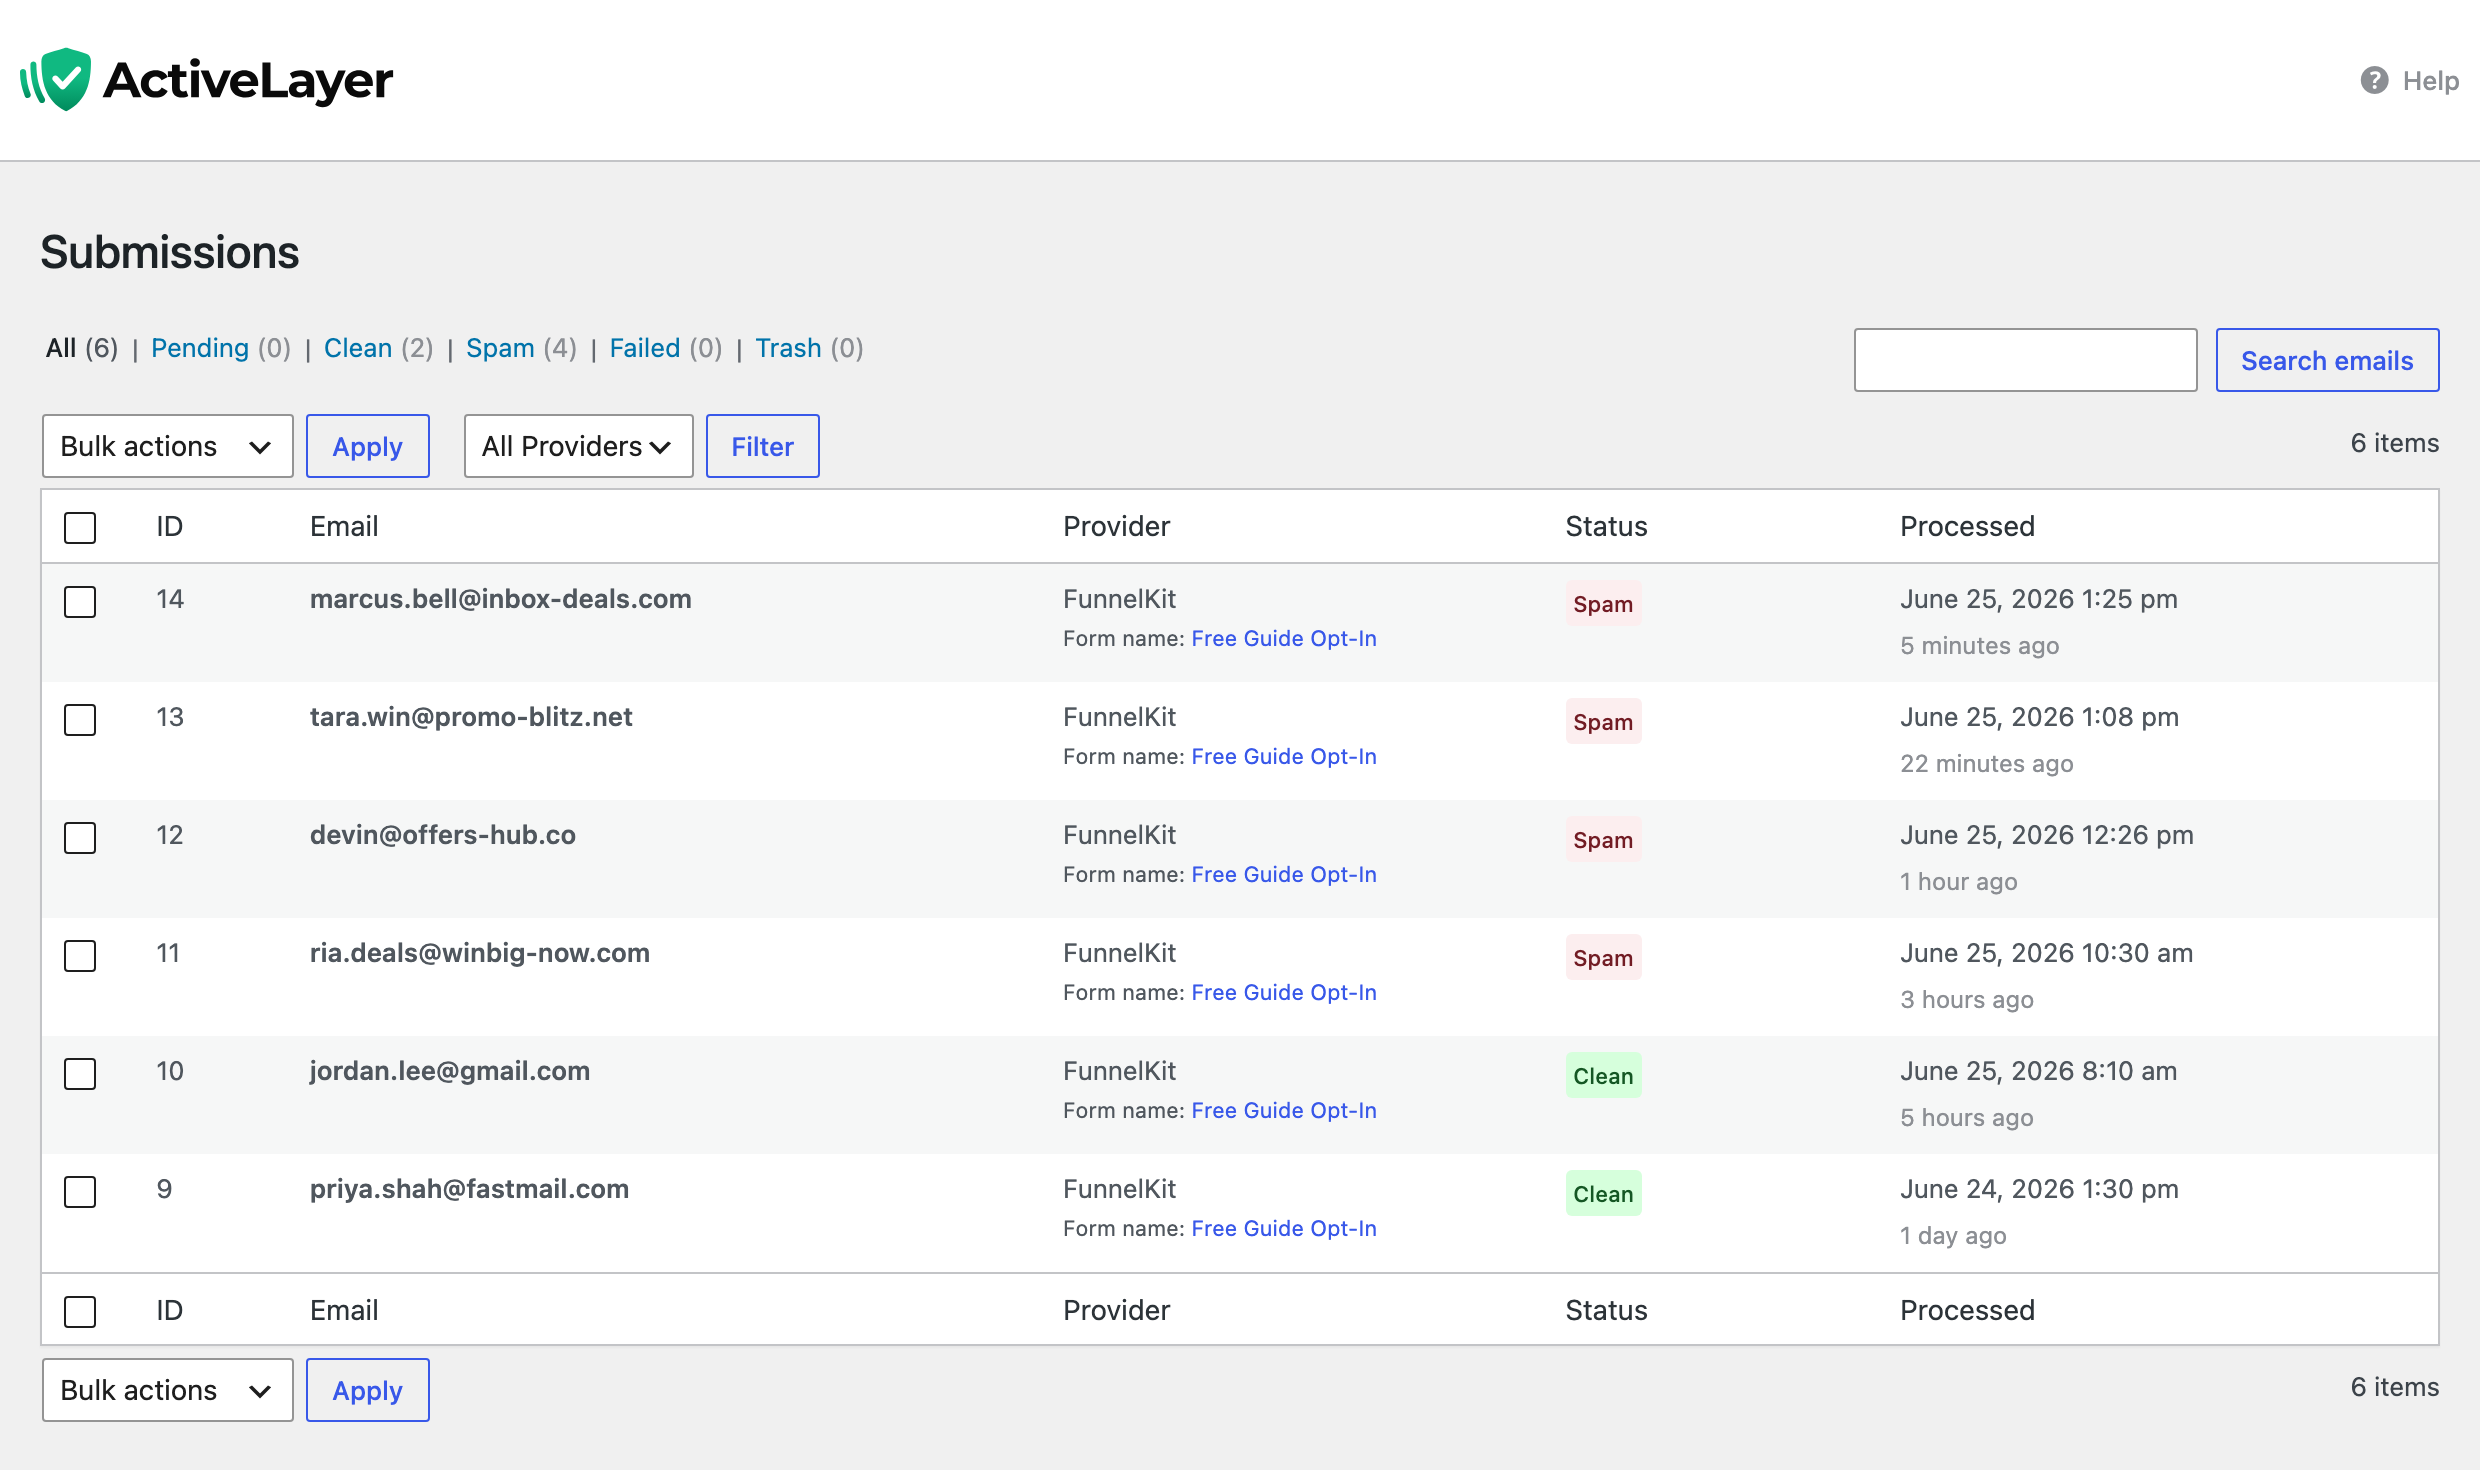Open the Trash view
Viewport: 2480px width, 1470px height.
pyautogui.click(x=788, y=348)
